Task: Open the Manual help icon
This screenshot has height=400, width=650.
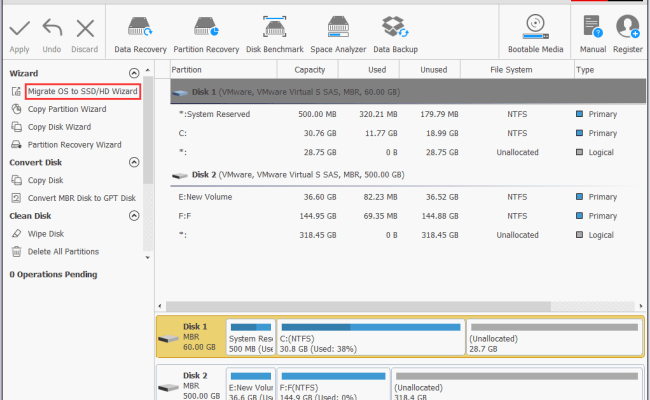Action: 592,27
